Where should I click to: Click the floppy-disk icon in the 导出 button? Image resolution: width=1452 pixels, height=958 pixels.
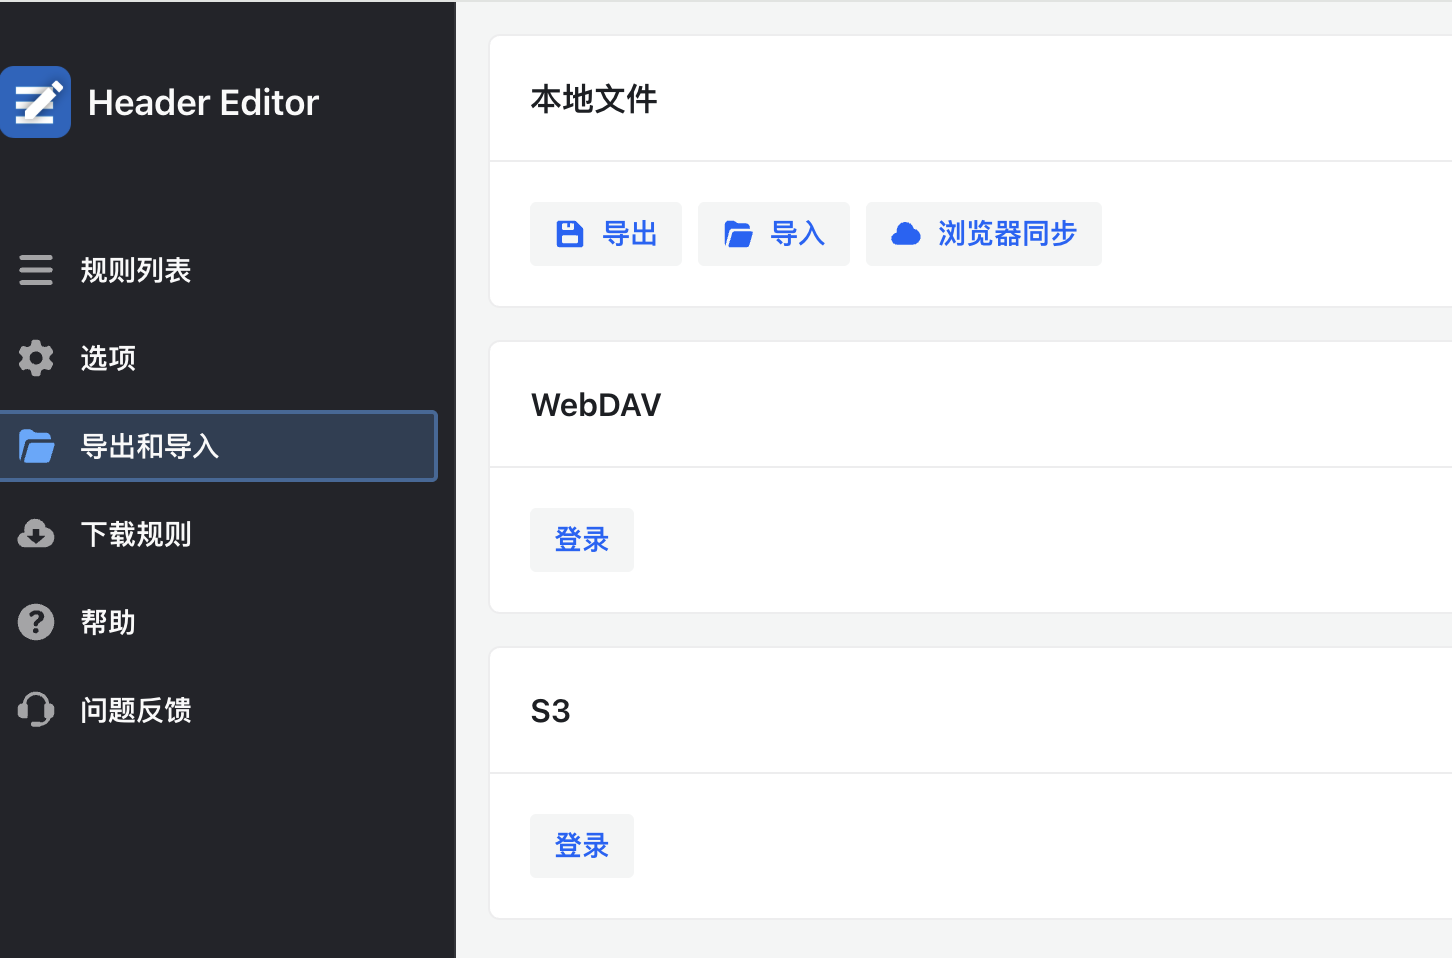pyautogui.click(x=570, y=234)
